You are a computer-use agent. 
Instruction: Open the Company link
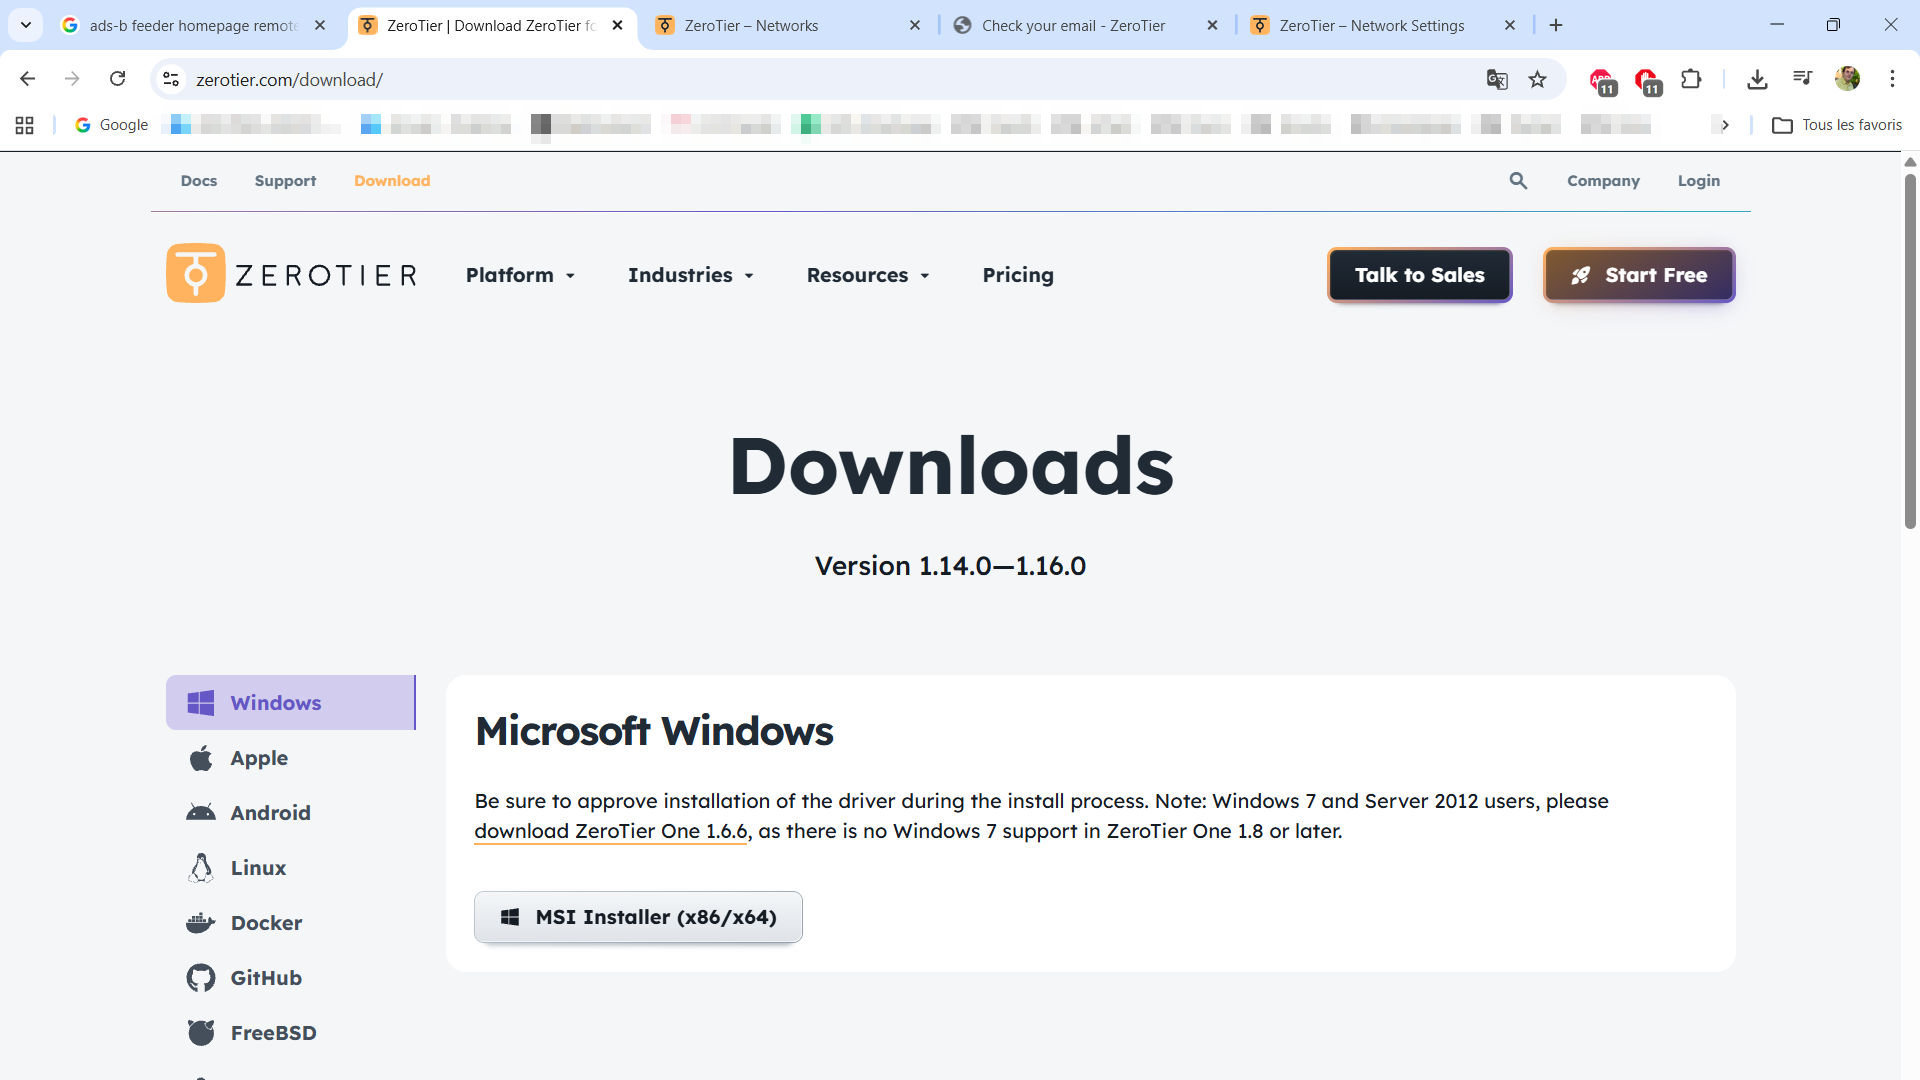pyautogui.click(x=1603, y=181)
